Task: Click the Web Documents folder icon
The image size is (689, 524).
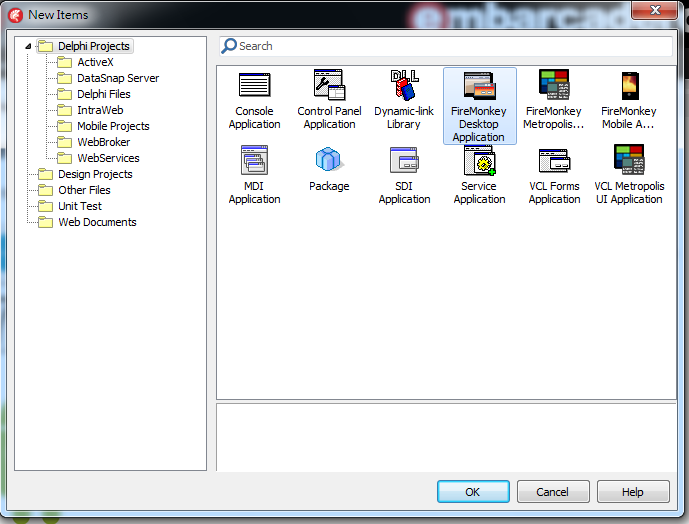Action: (x=45, y=222)
